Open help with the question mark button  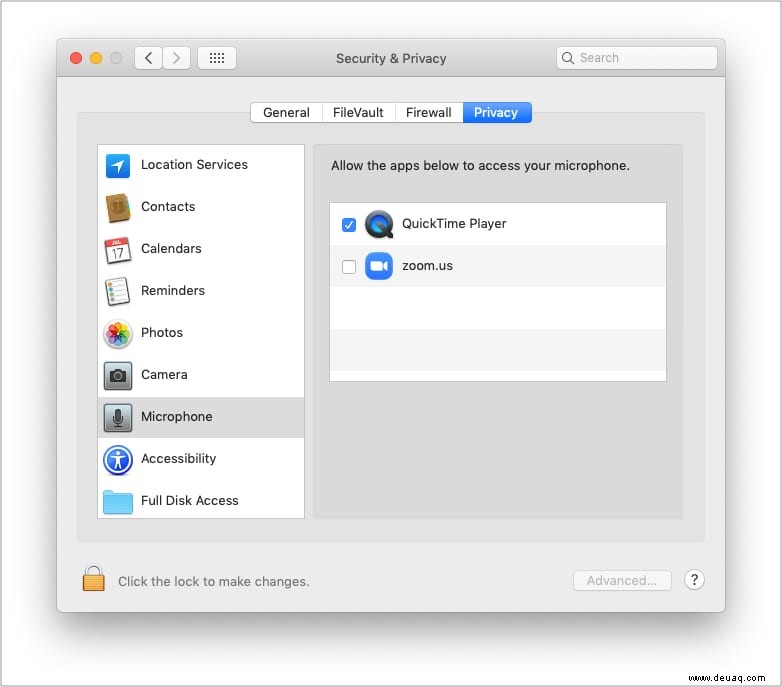[x=694, y=580]
